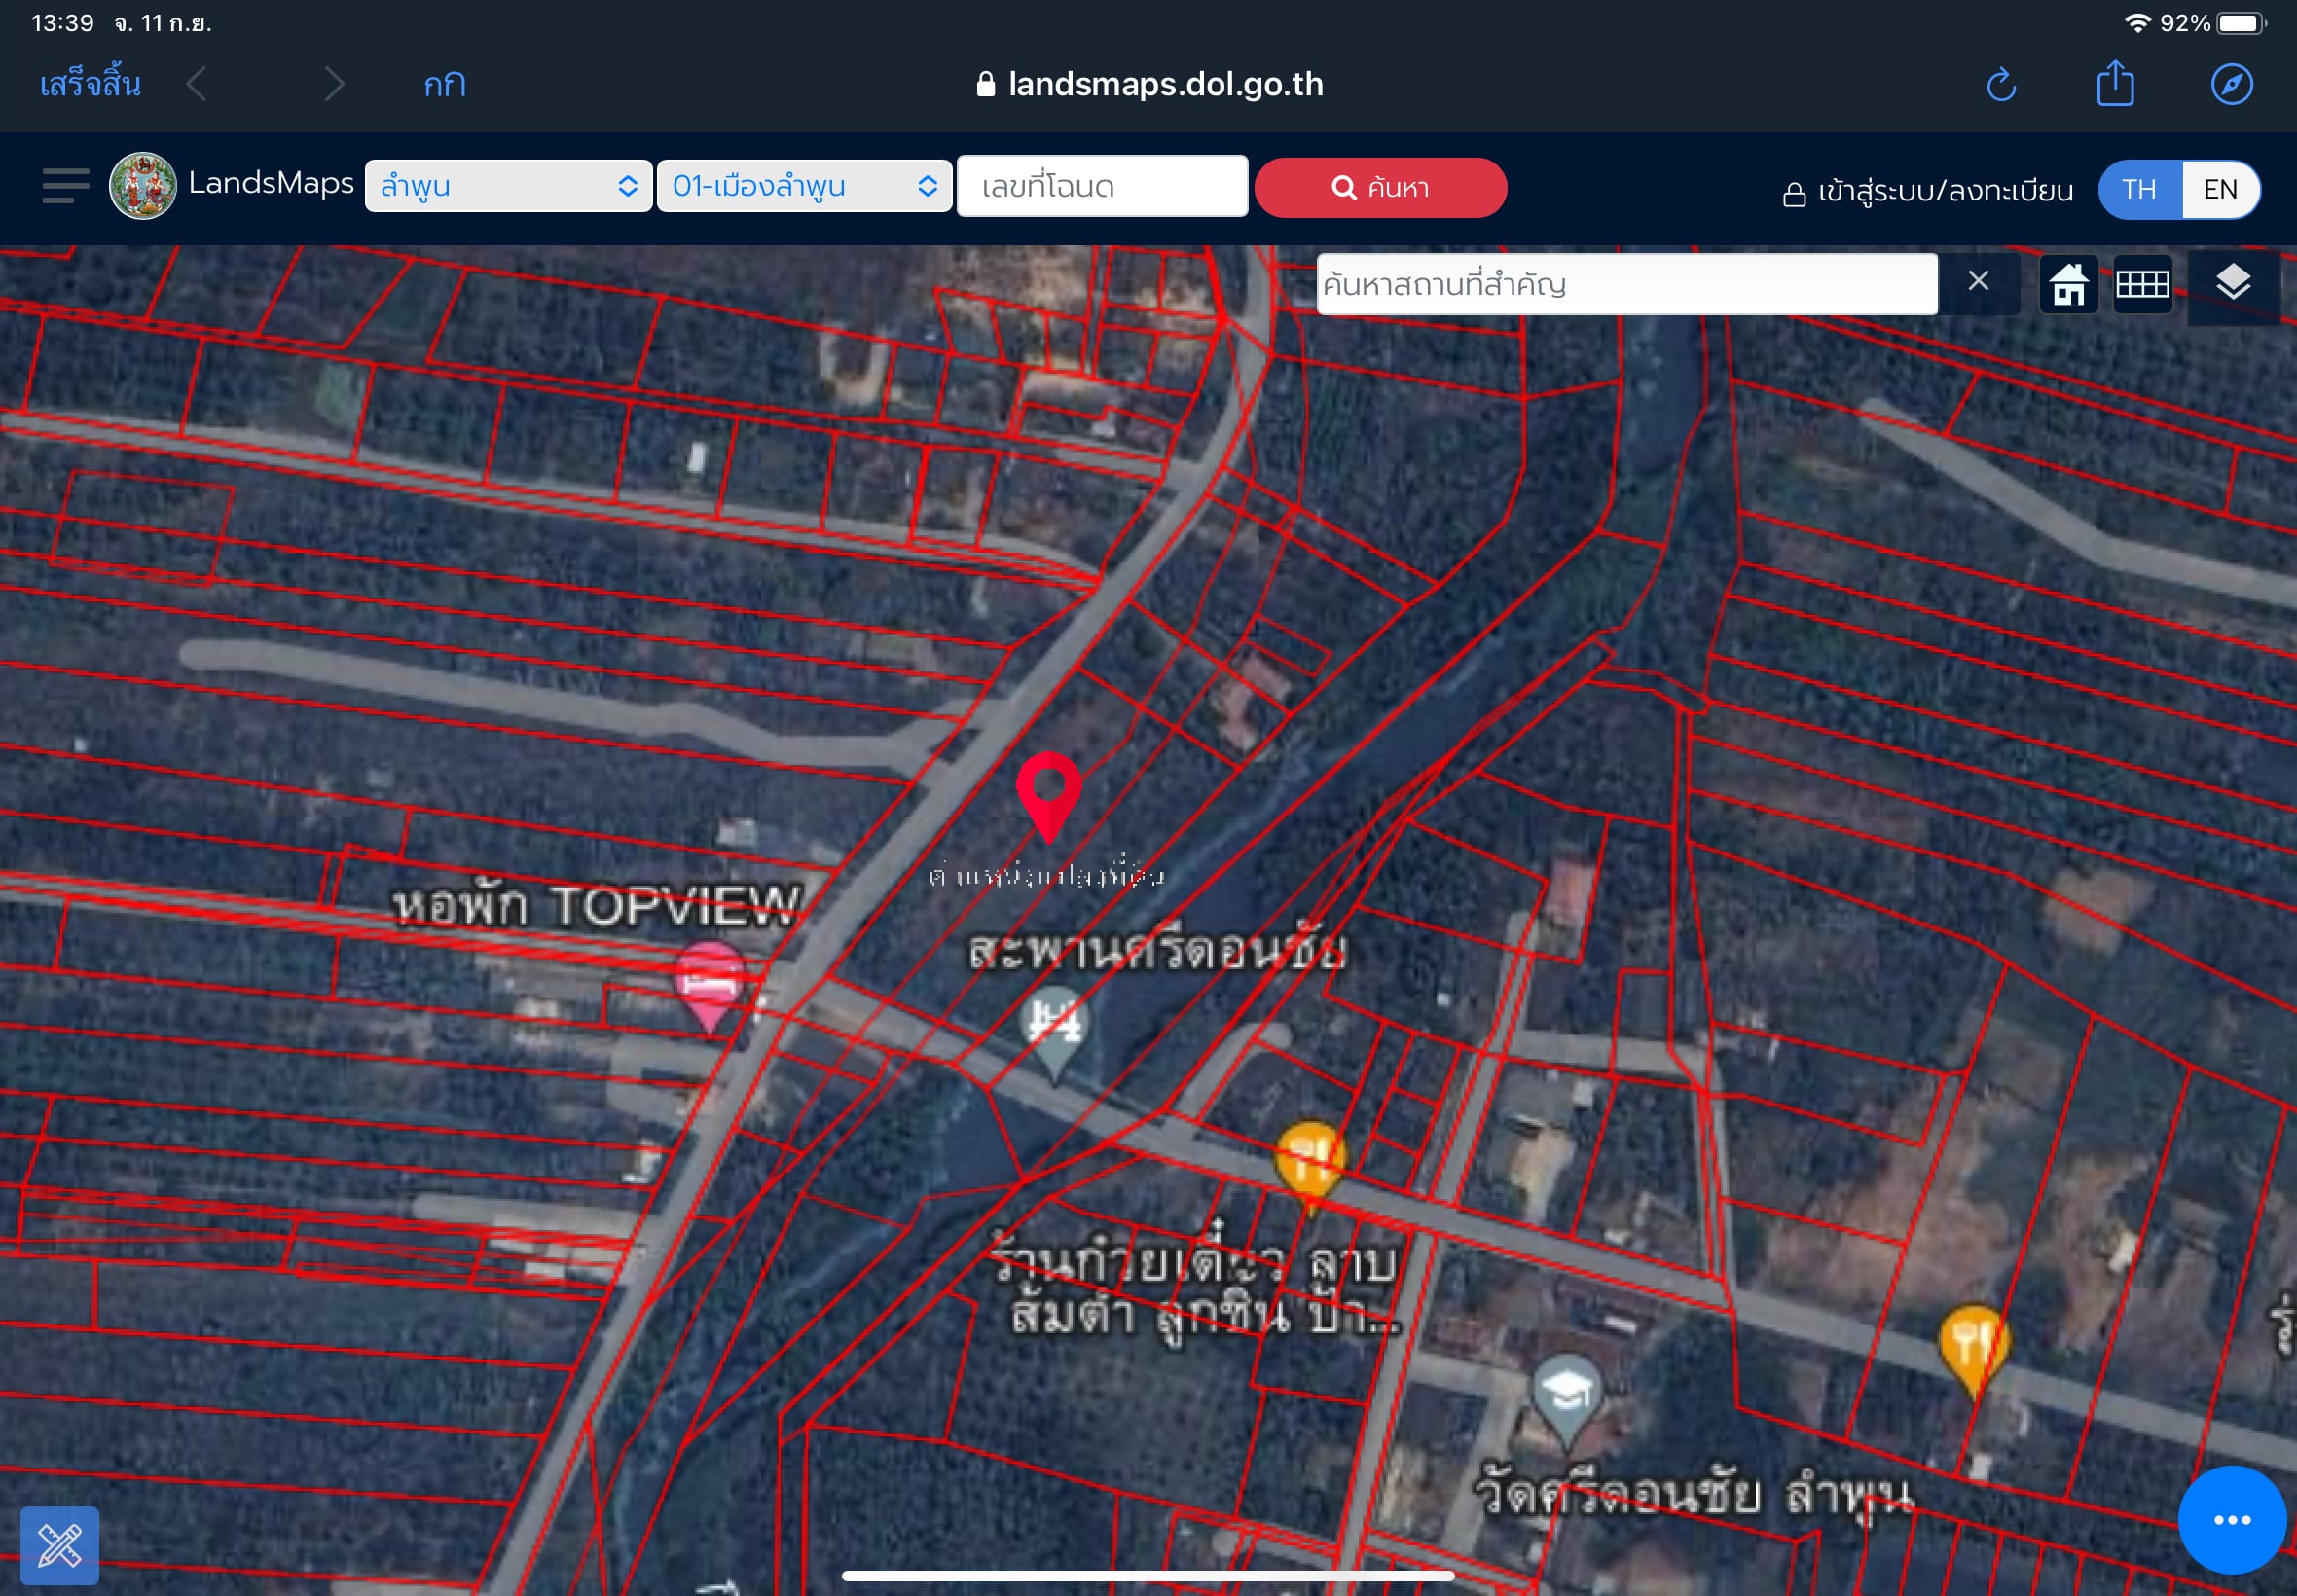Select the measure tool in bottom-left corner
2297x1596 pixels.
coord(60,1545)
